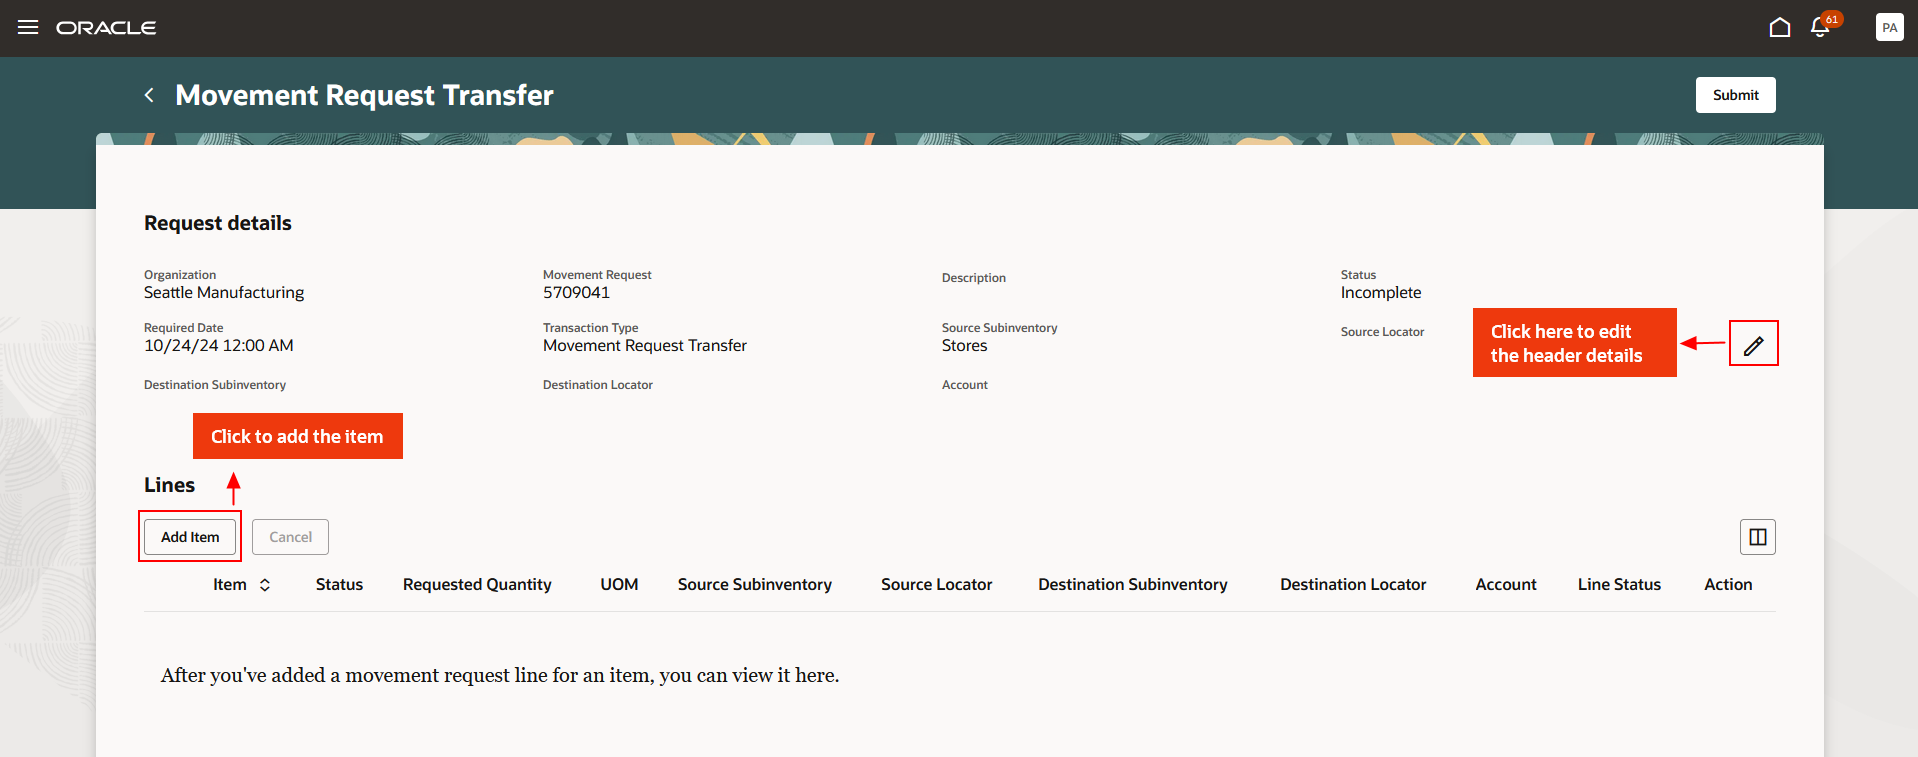Click the Source Locator column header
The width and height of the screenshot is (1918, 757).
pos(937,585)
